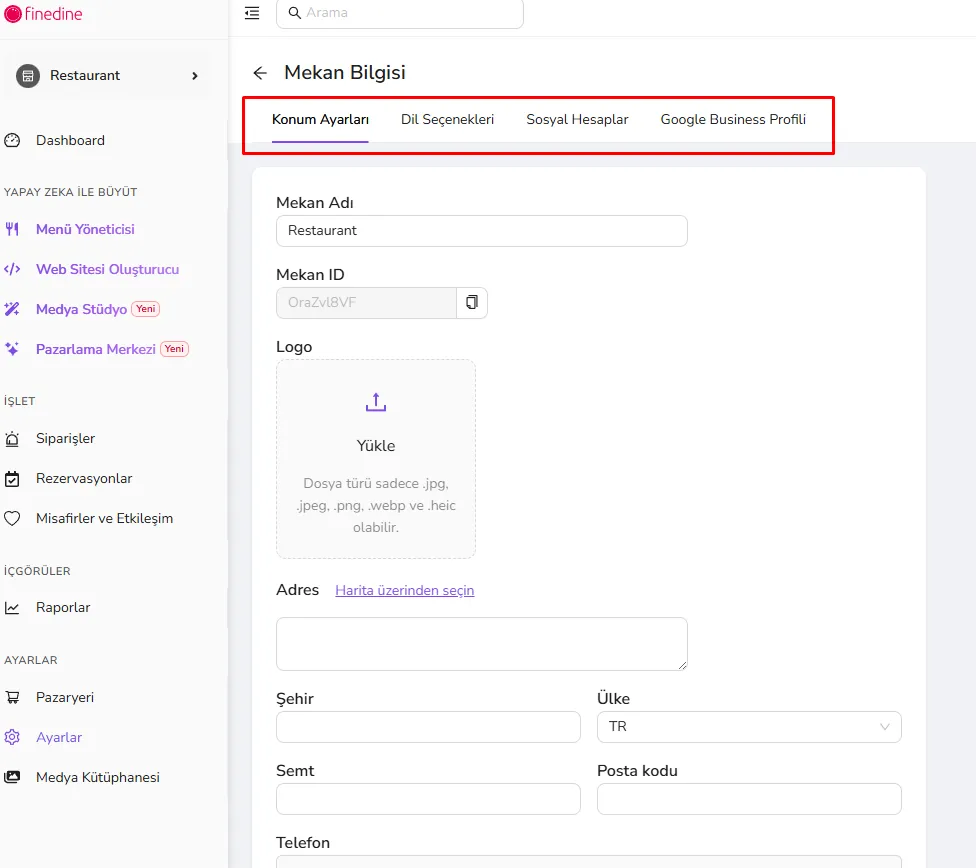Click the Posta kodu input field
The height and width of the screenshot is (868, 976).
749,799
